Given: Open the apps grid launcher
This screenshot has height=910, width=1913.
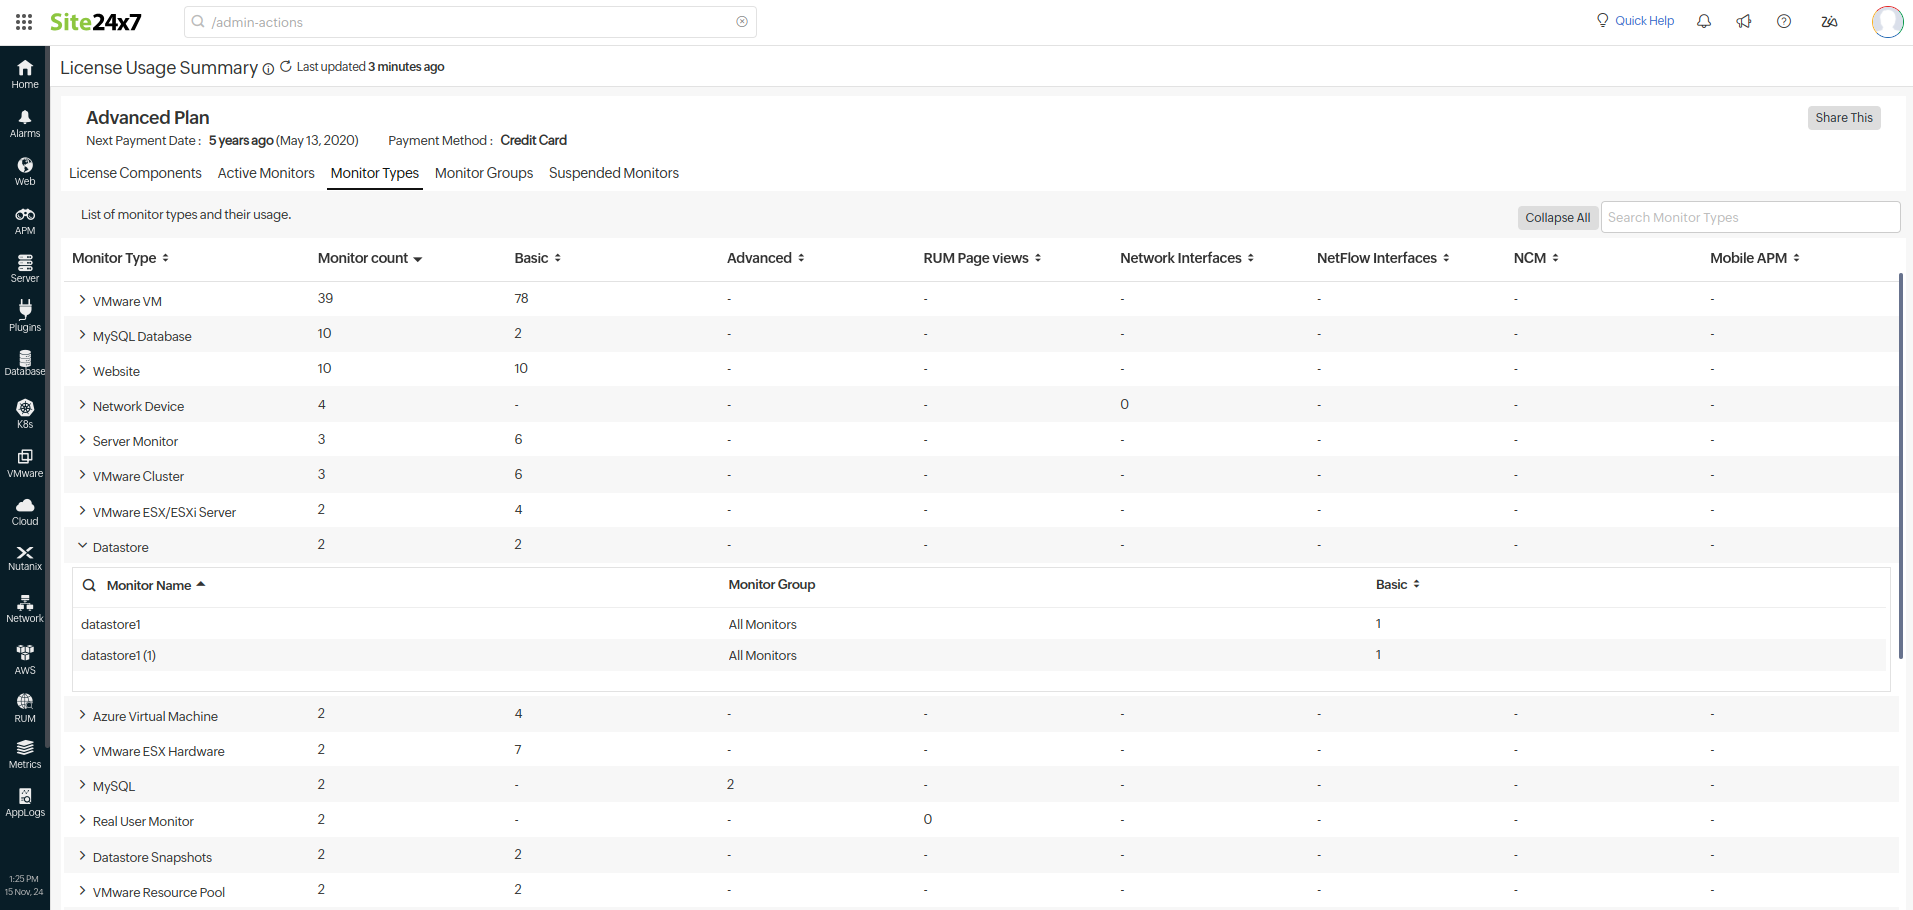Looking at the screenshot, I should click(x=24, y=22).
